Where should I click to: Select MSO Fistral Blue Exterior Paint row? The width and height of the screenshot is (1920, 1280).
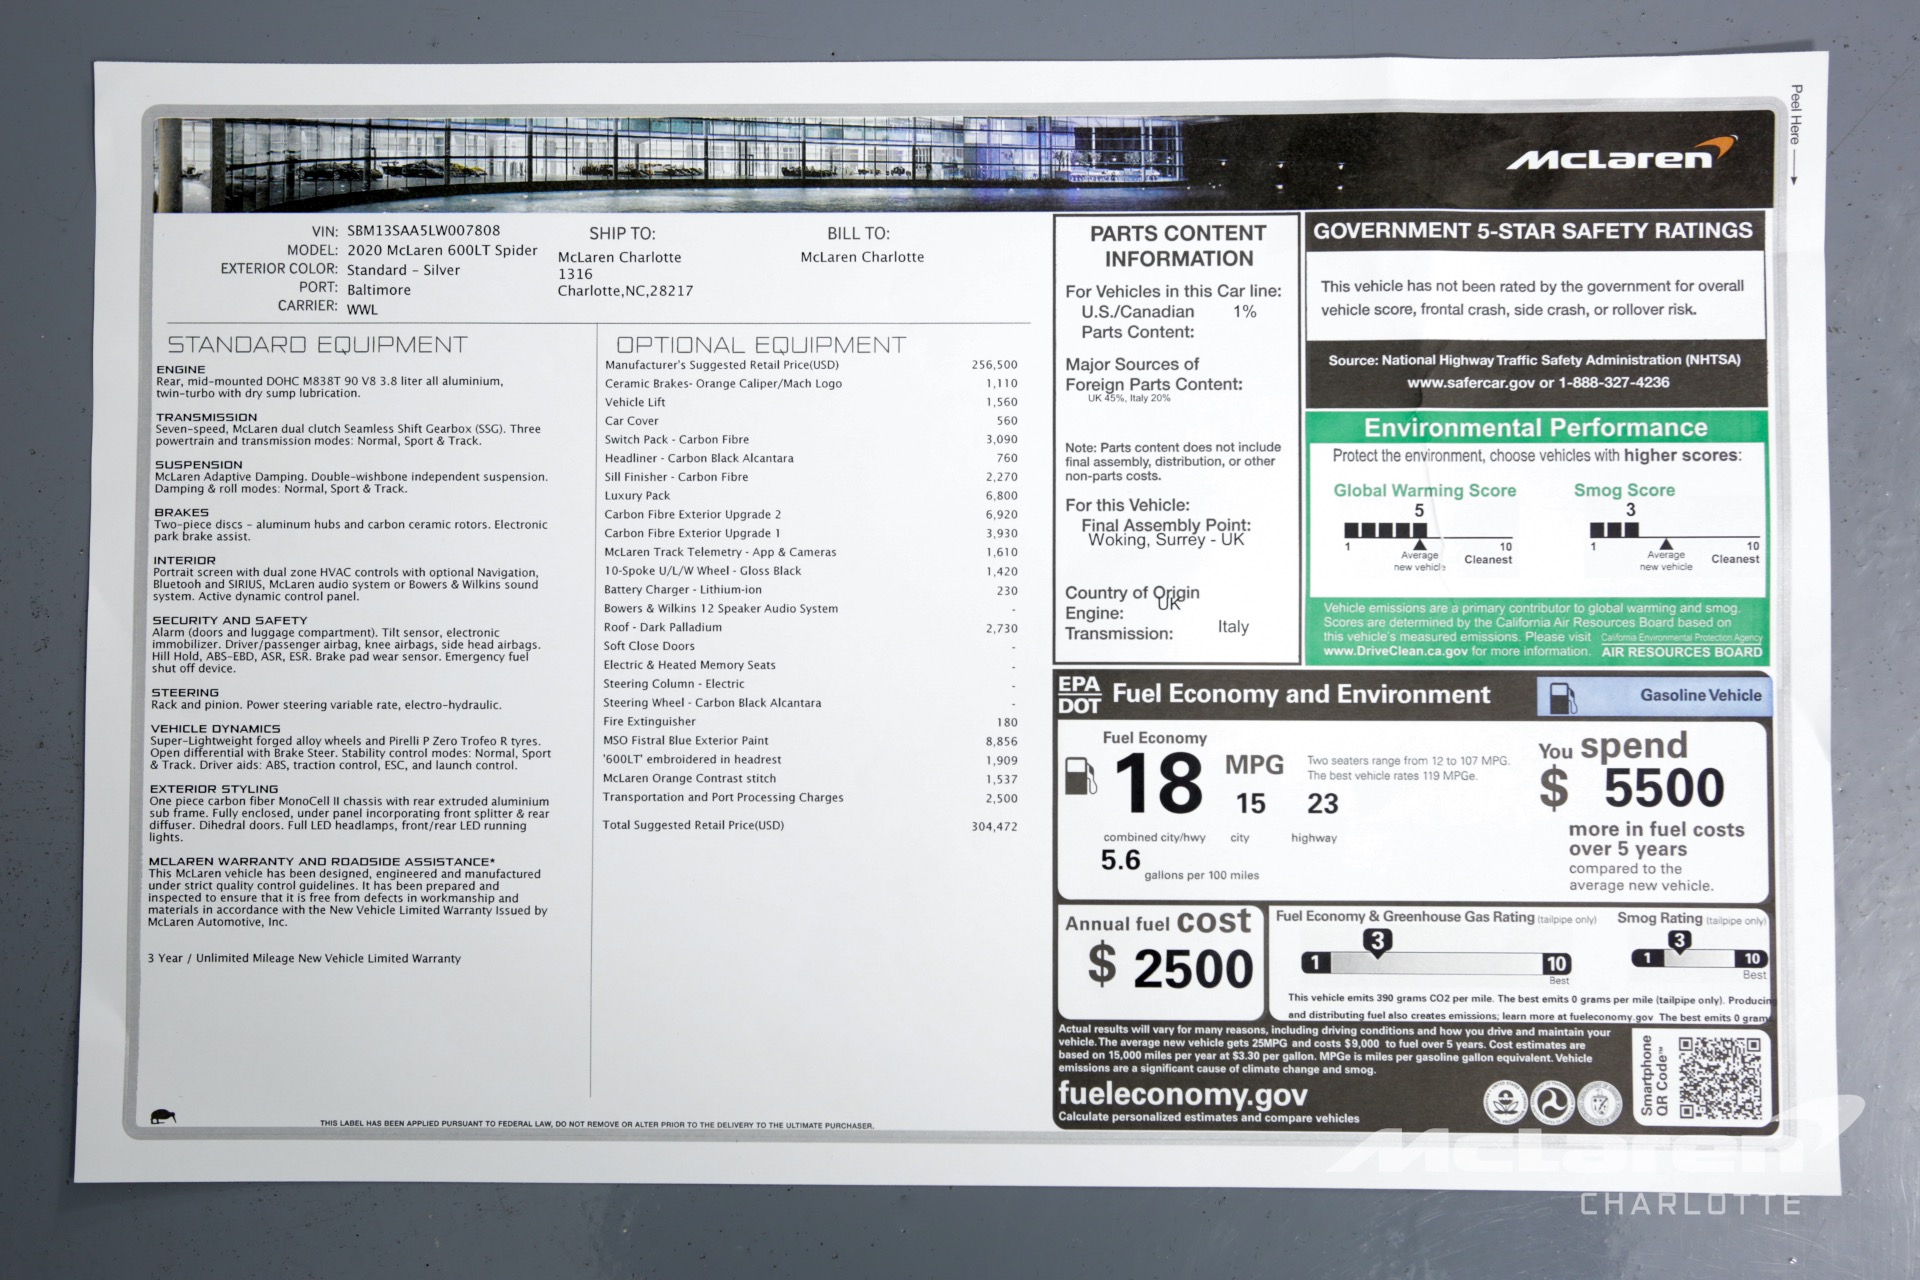pyautogui.click(x=811, y=741)
